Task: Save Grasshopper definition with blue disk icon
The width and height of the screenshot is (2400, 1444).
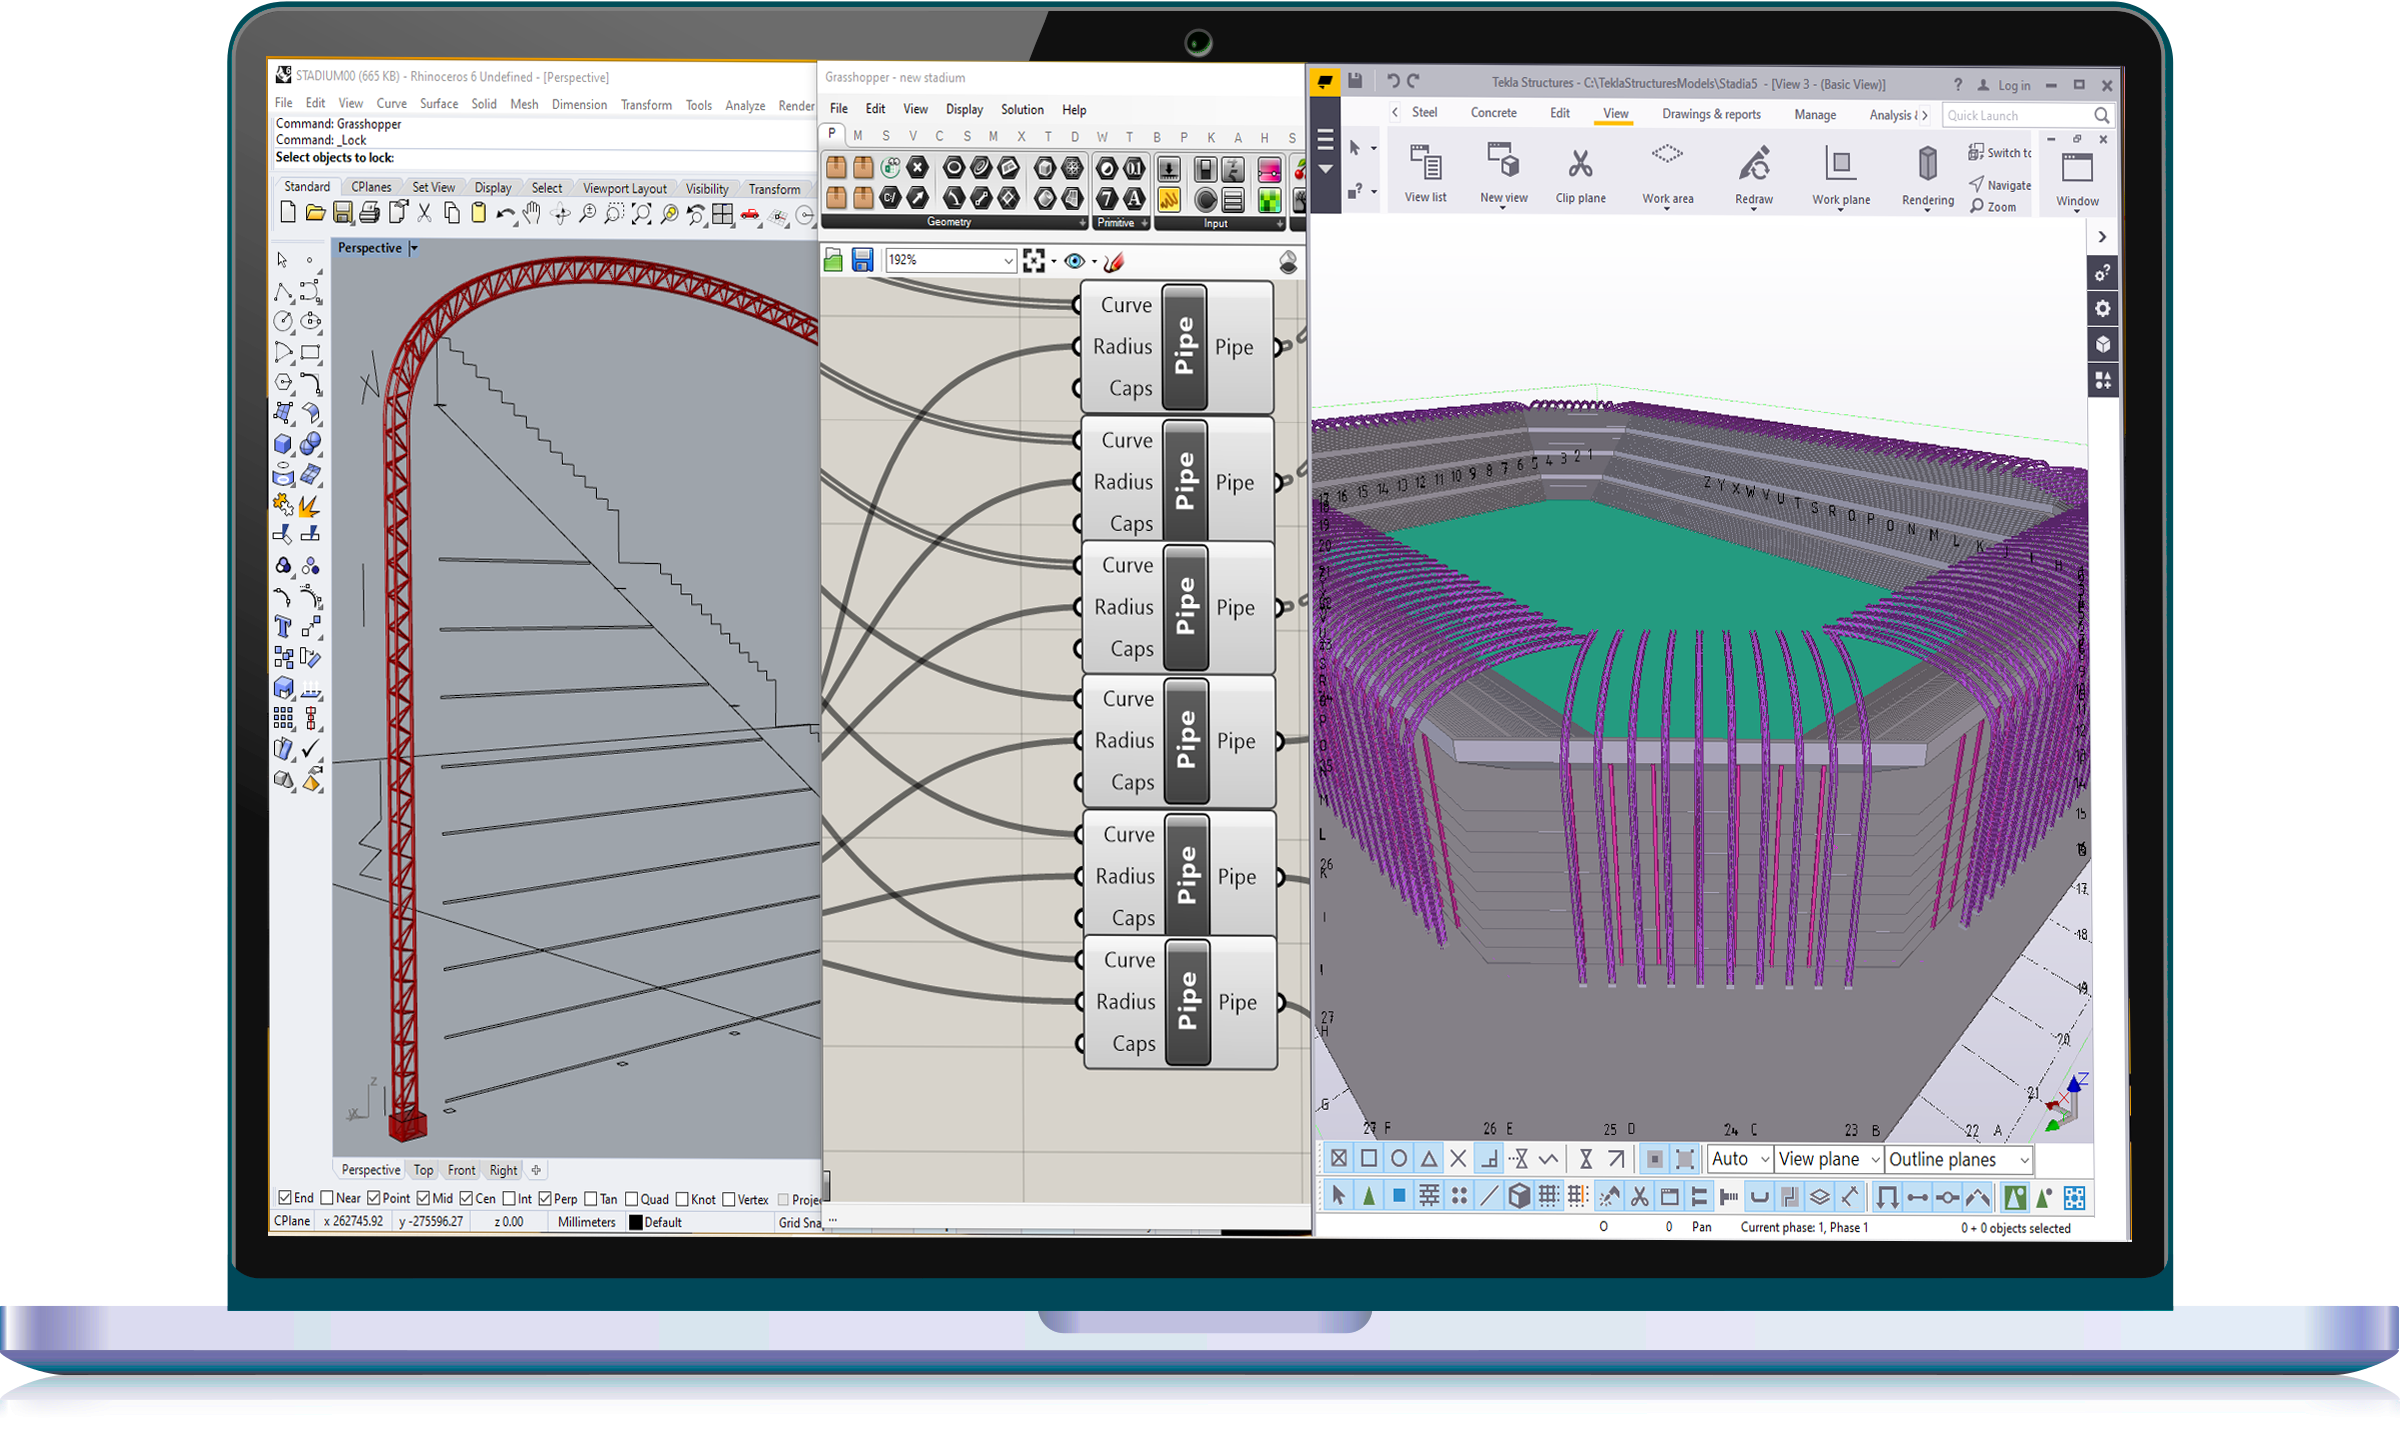Action: coord(862,261)
